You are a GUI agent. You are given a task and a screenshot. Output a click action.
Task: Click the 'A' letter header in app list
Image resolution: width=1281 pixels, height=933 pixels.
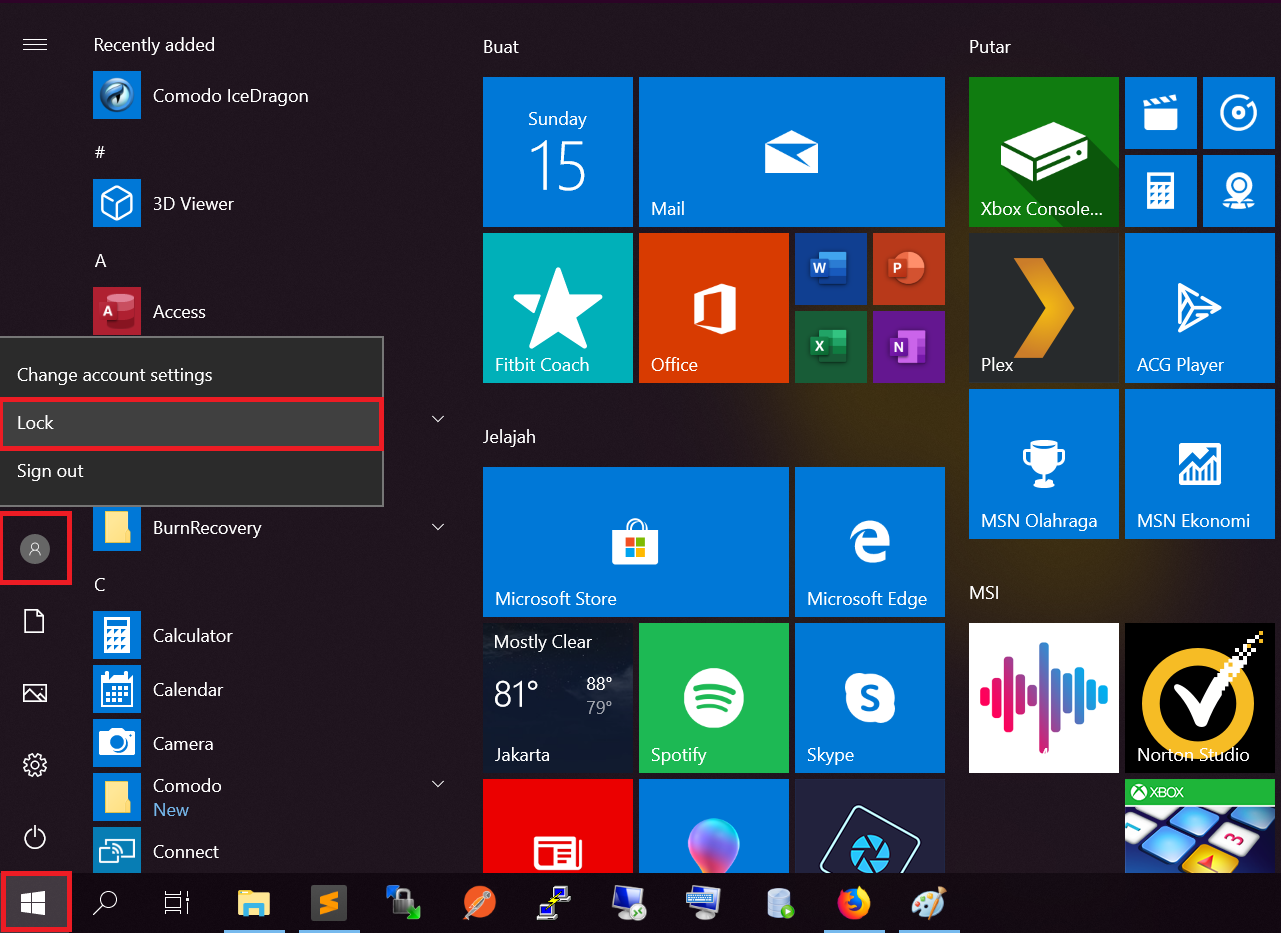[100, 261]
